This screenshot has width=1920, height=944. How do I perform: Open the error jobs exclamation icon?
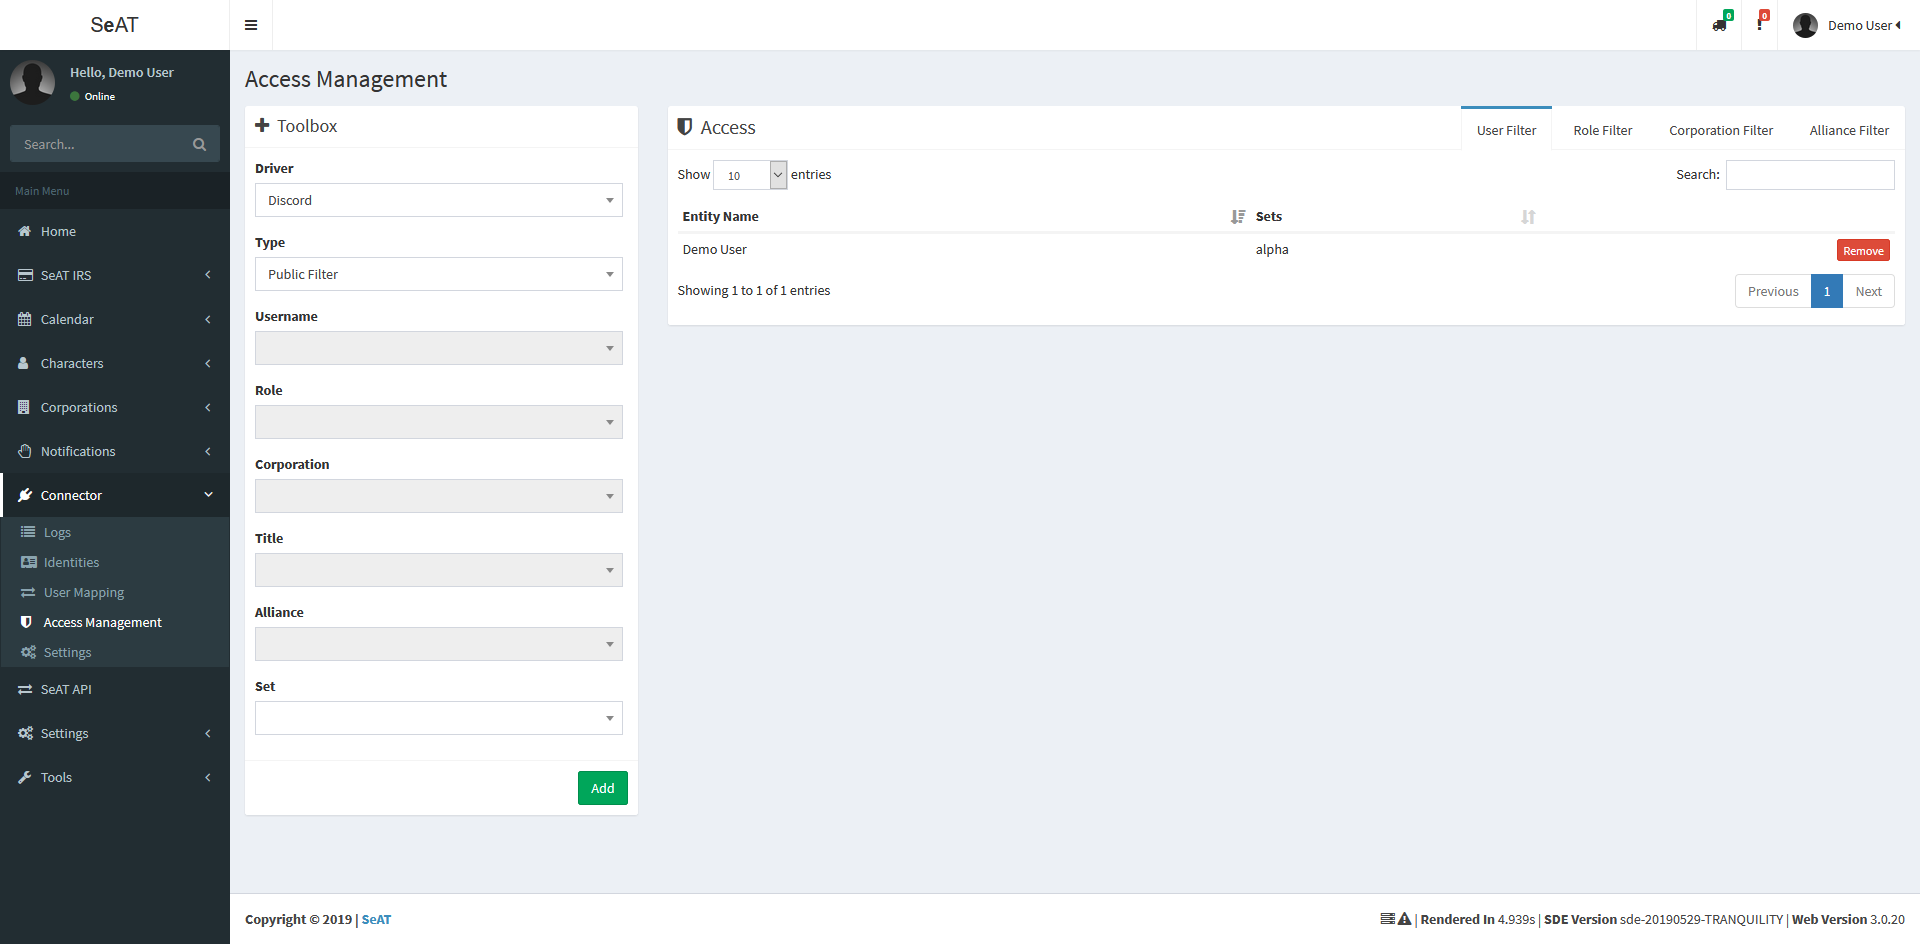click(x=1760, y=25)
